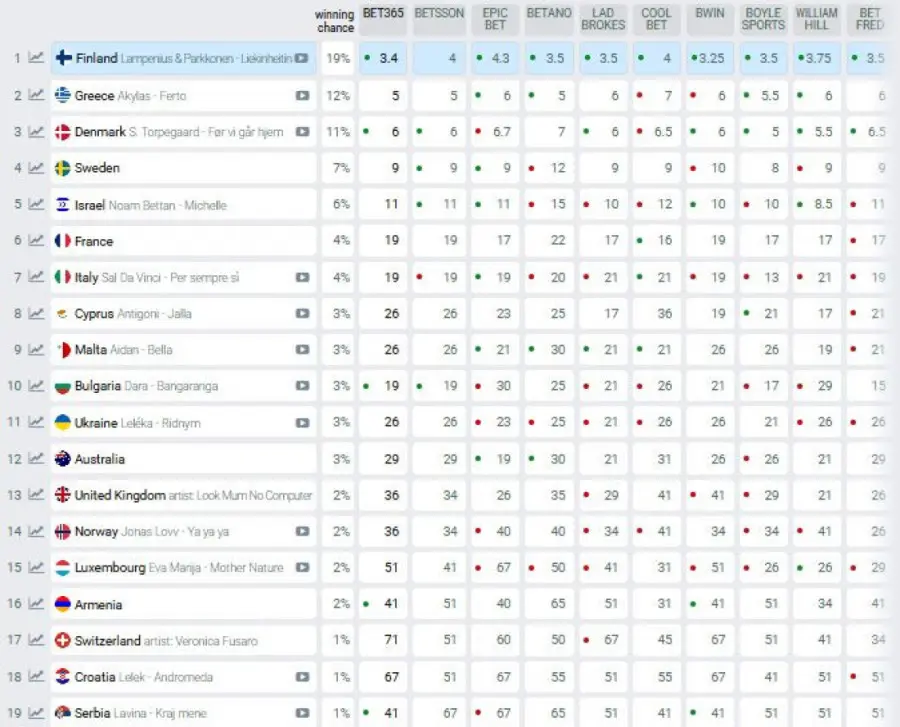The image size is (900, 727).
Task: Click the video icon in Greece's row
Action: click(x=302, y=96)
